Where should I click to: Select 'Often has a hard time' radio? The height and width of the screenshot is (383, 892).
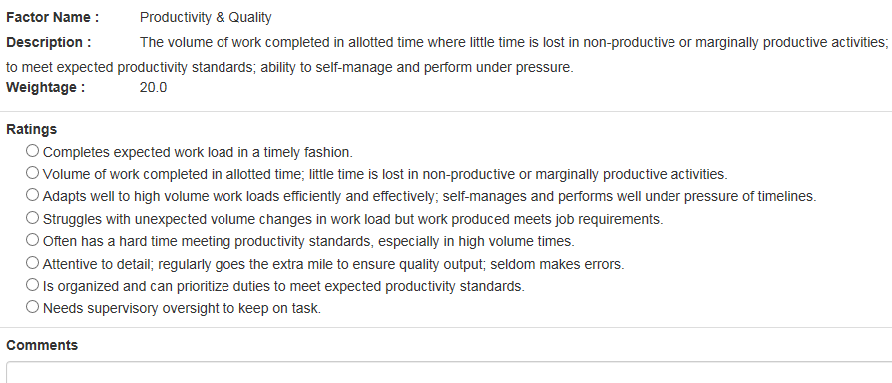coord(32,240)
